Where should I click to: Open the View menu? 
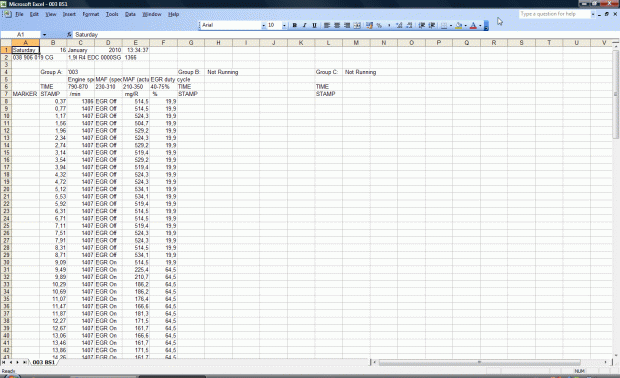click(51, 14)
